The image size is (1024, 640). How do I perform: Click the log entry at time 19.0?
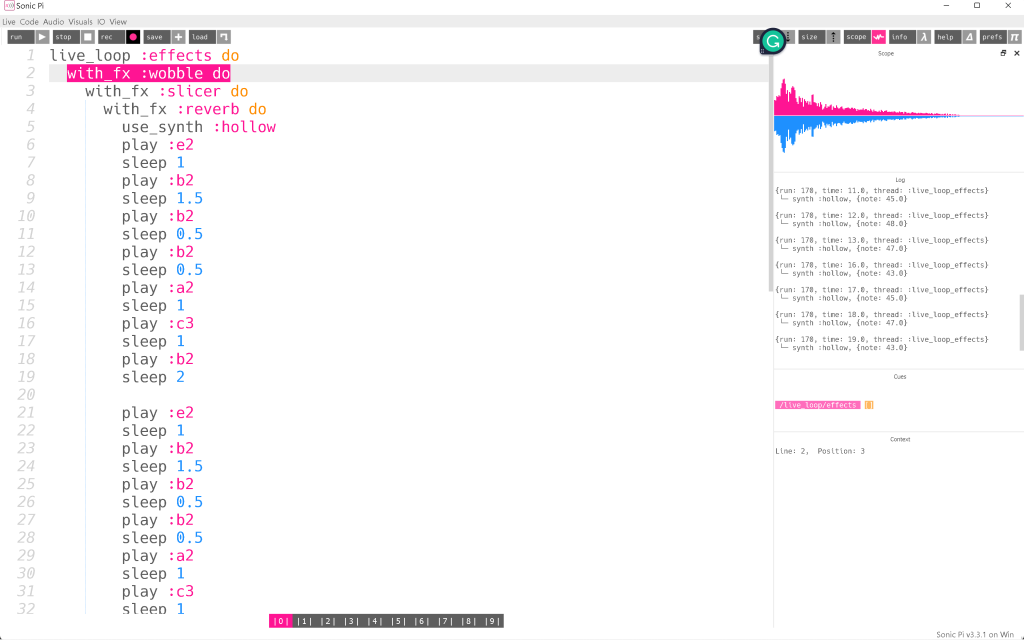[x=882, y=344]
